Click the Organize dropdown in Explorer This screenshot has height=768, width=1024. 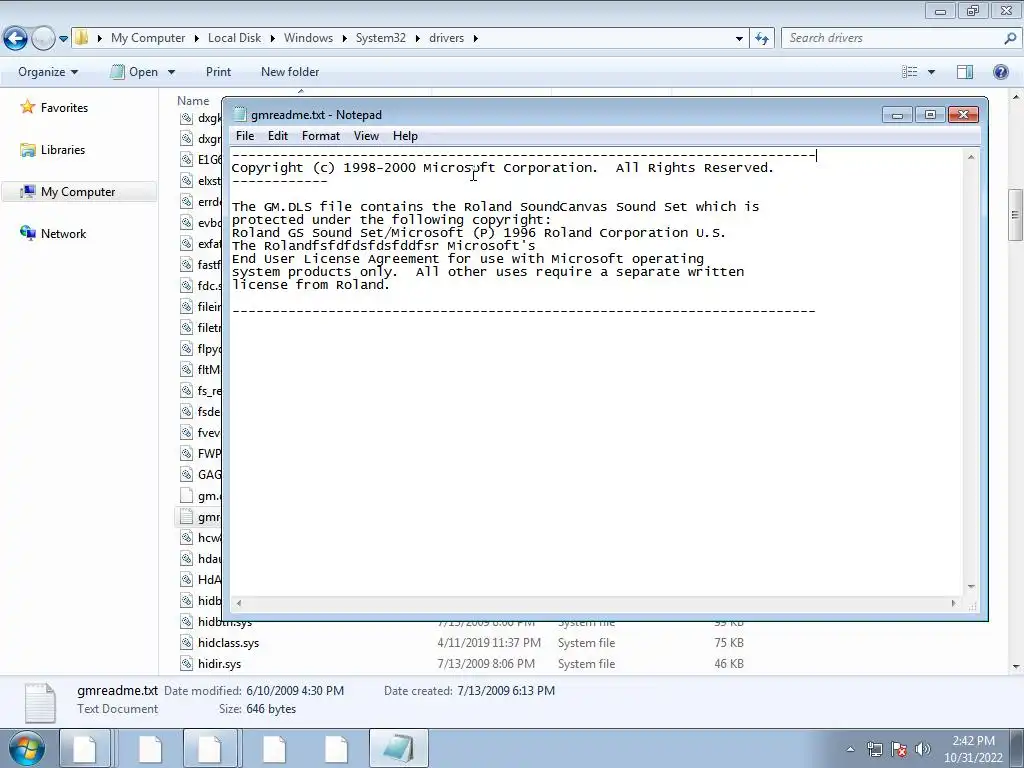click(x=48, y=72)
